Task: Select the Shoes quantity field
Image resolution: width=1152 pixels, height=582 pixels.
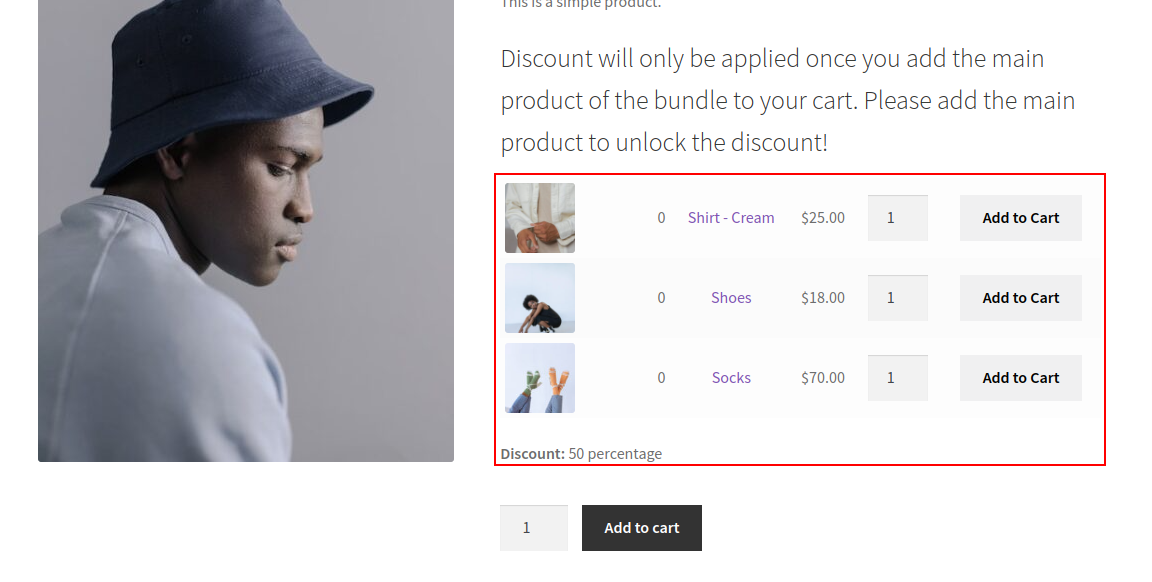Action: 897,297
